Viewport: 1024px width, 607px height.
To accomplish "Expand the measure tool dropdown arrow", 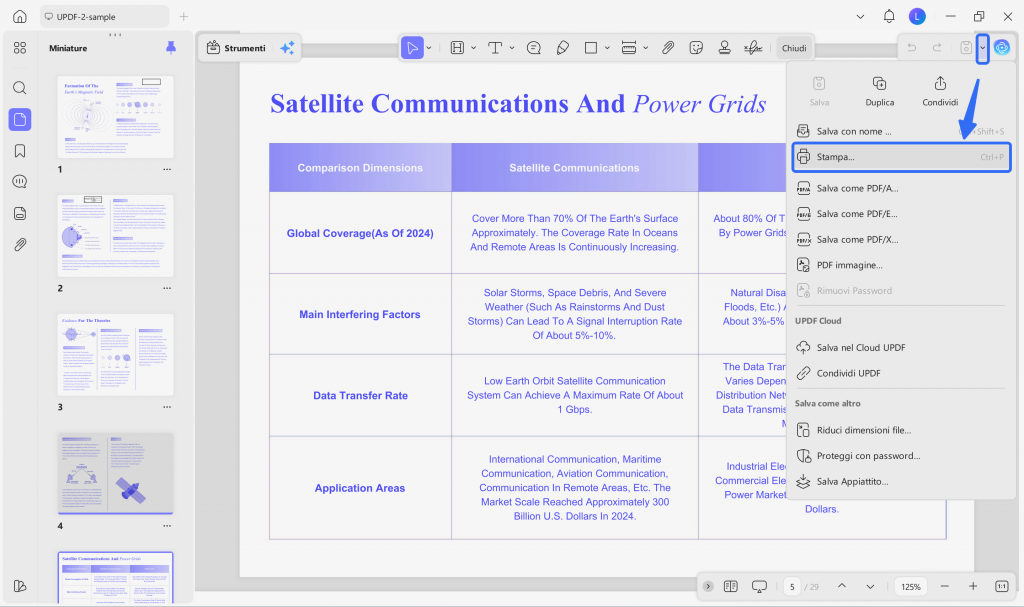I will click(645, 48).
